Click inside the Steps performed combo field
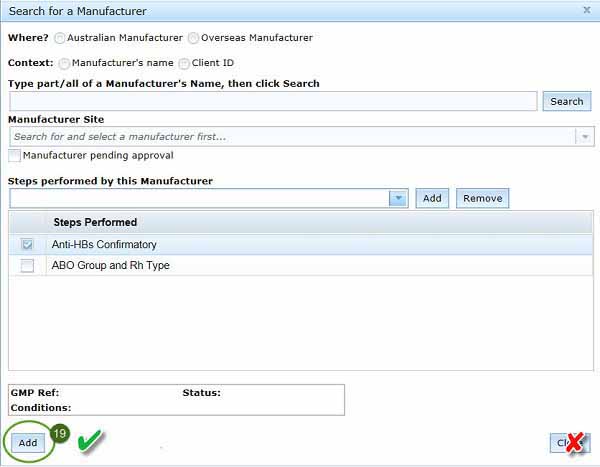Screen dimensions: 600x467 [198, 198]
